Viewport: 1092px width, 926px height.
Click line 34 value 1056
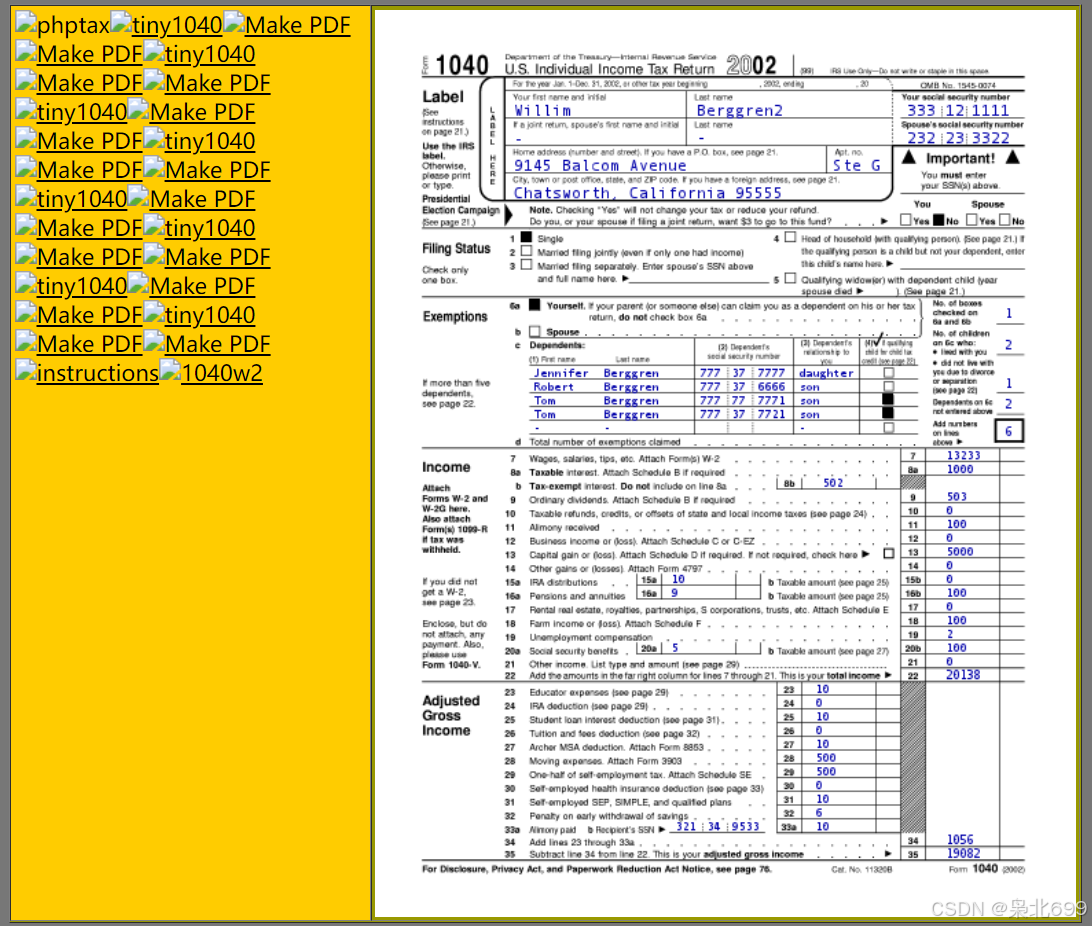pos(960,840)
